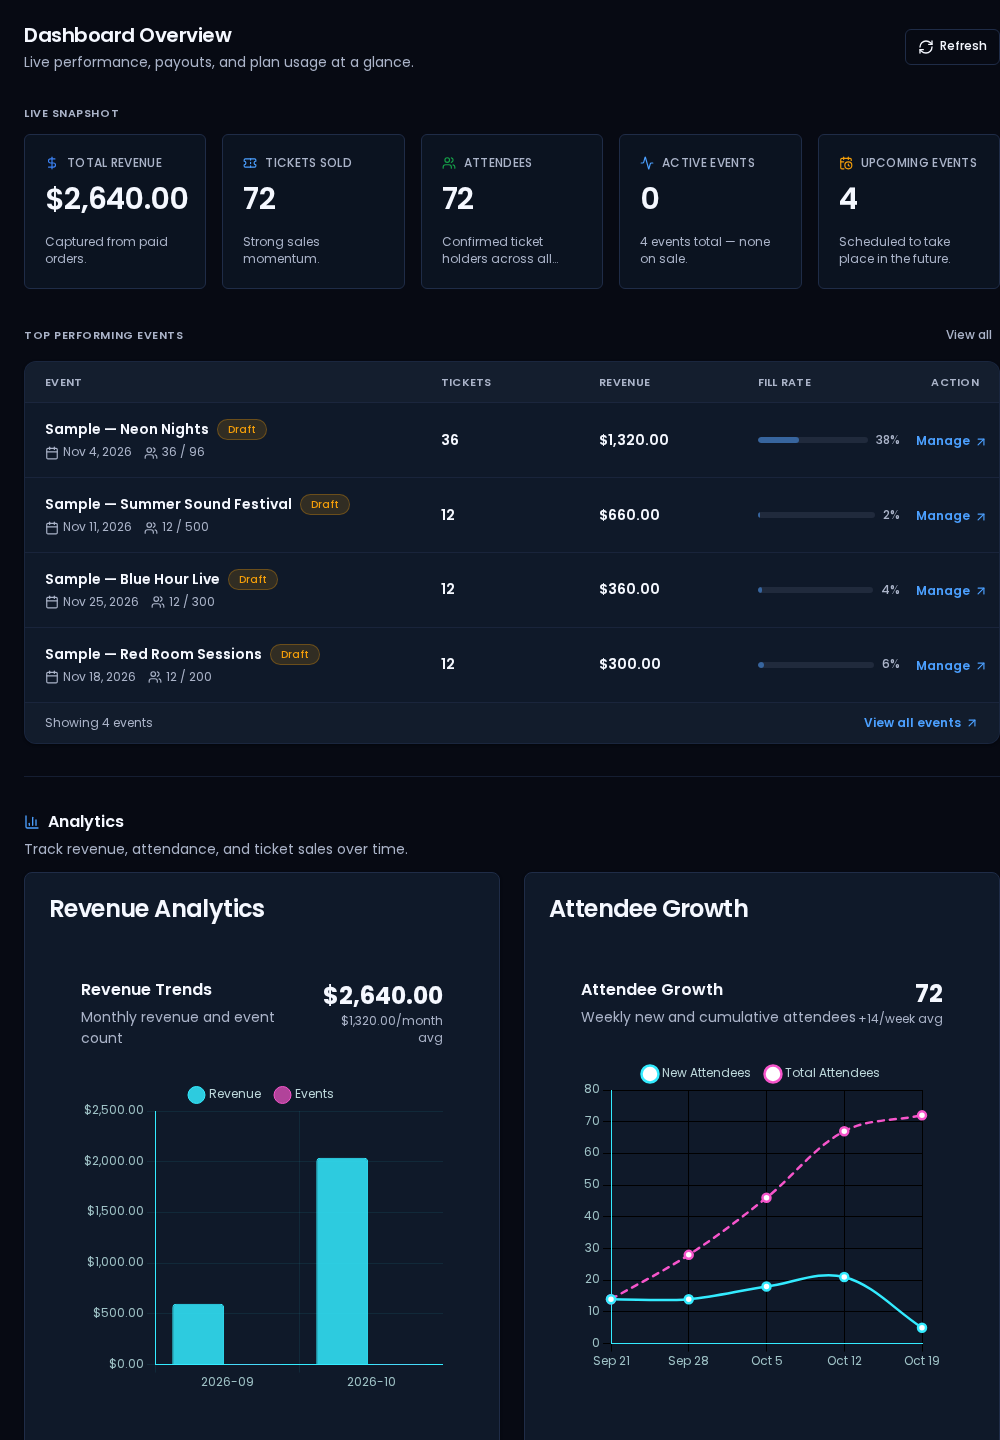
Task: Click the 2026-09 revenue bar
Action: point(198,1334)
